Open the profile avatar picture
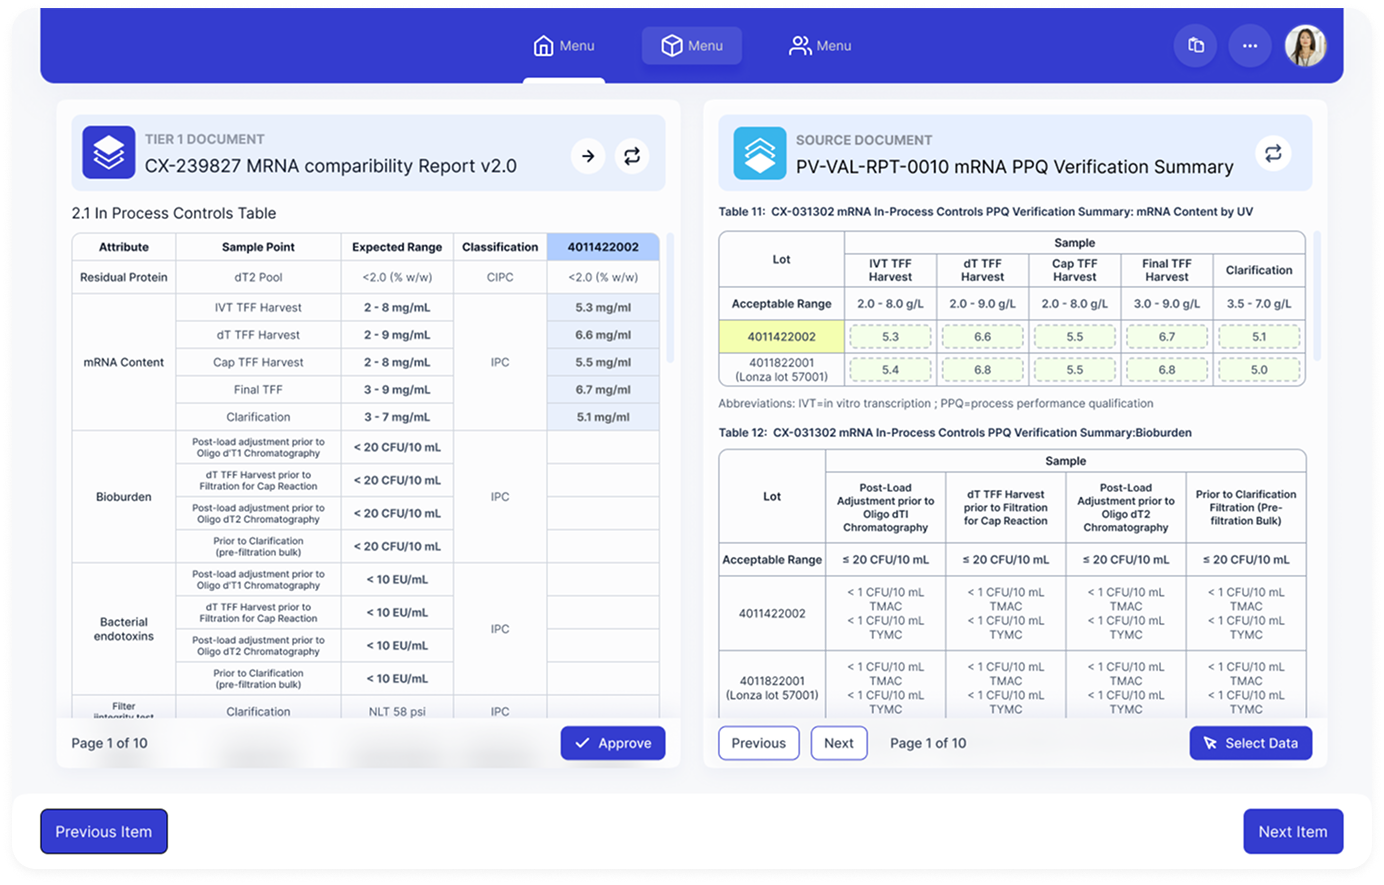This screenshot has height=885, width=1384. [1304, 45]
